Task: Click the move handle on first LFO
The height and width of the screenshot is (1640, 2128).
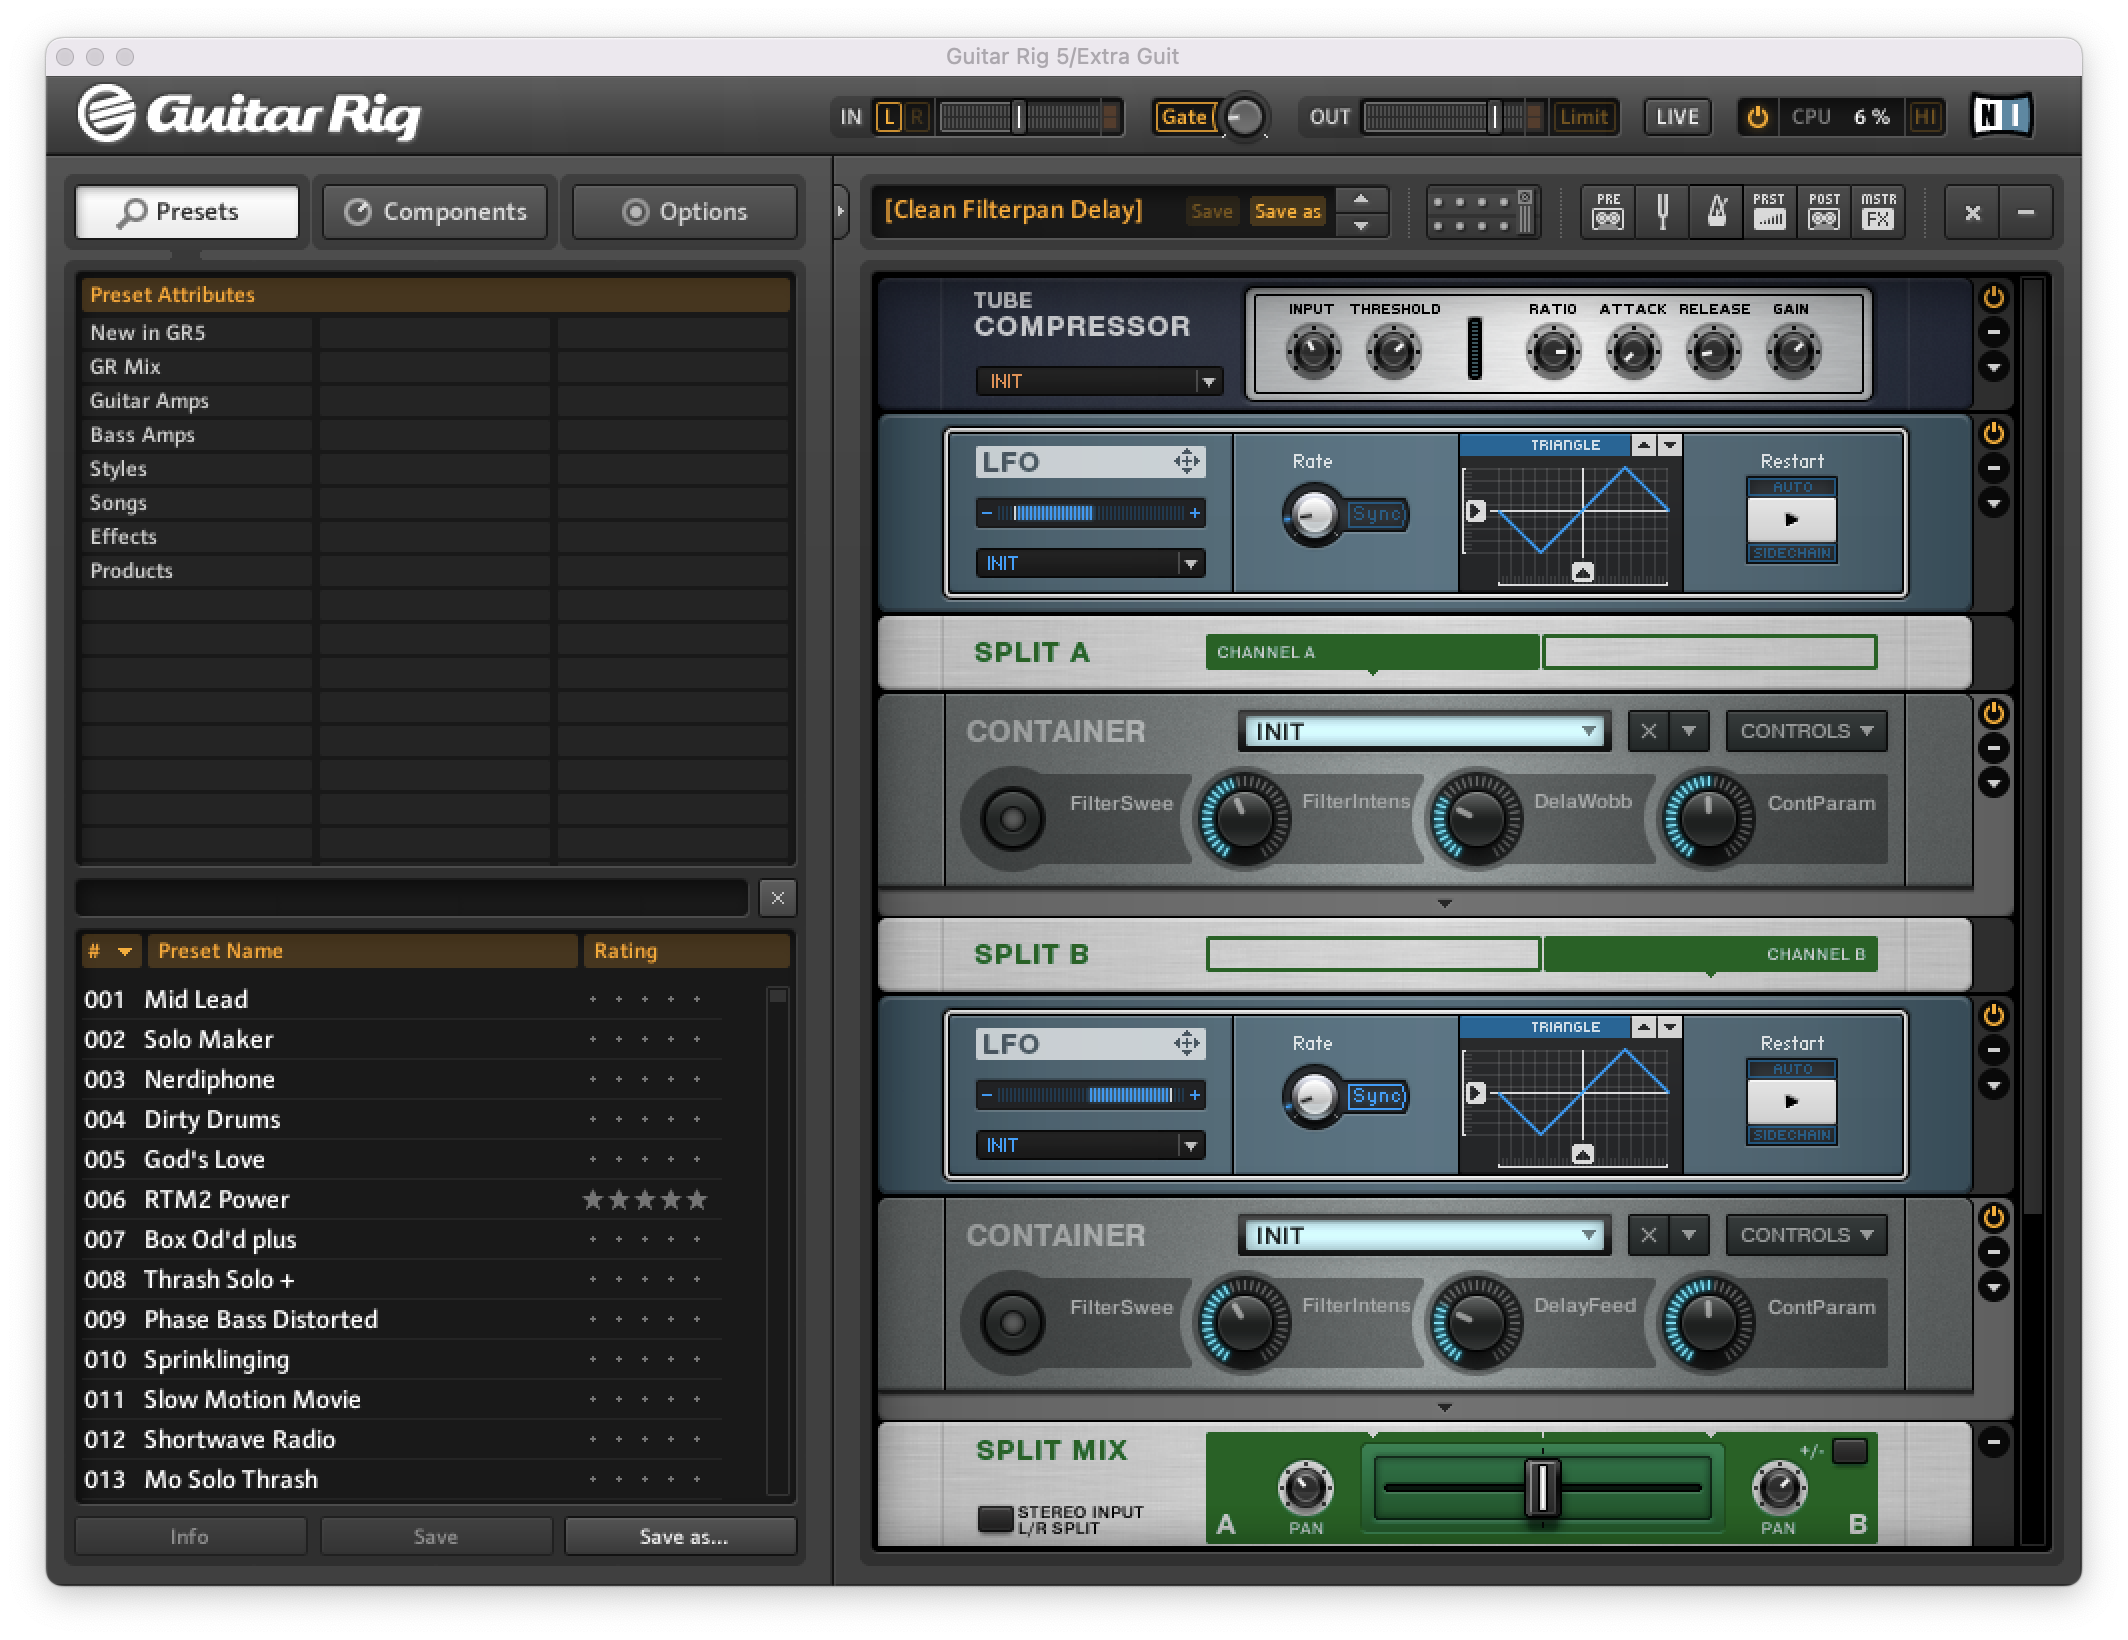Action: point(1186,461)
